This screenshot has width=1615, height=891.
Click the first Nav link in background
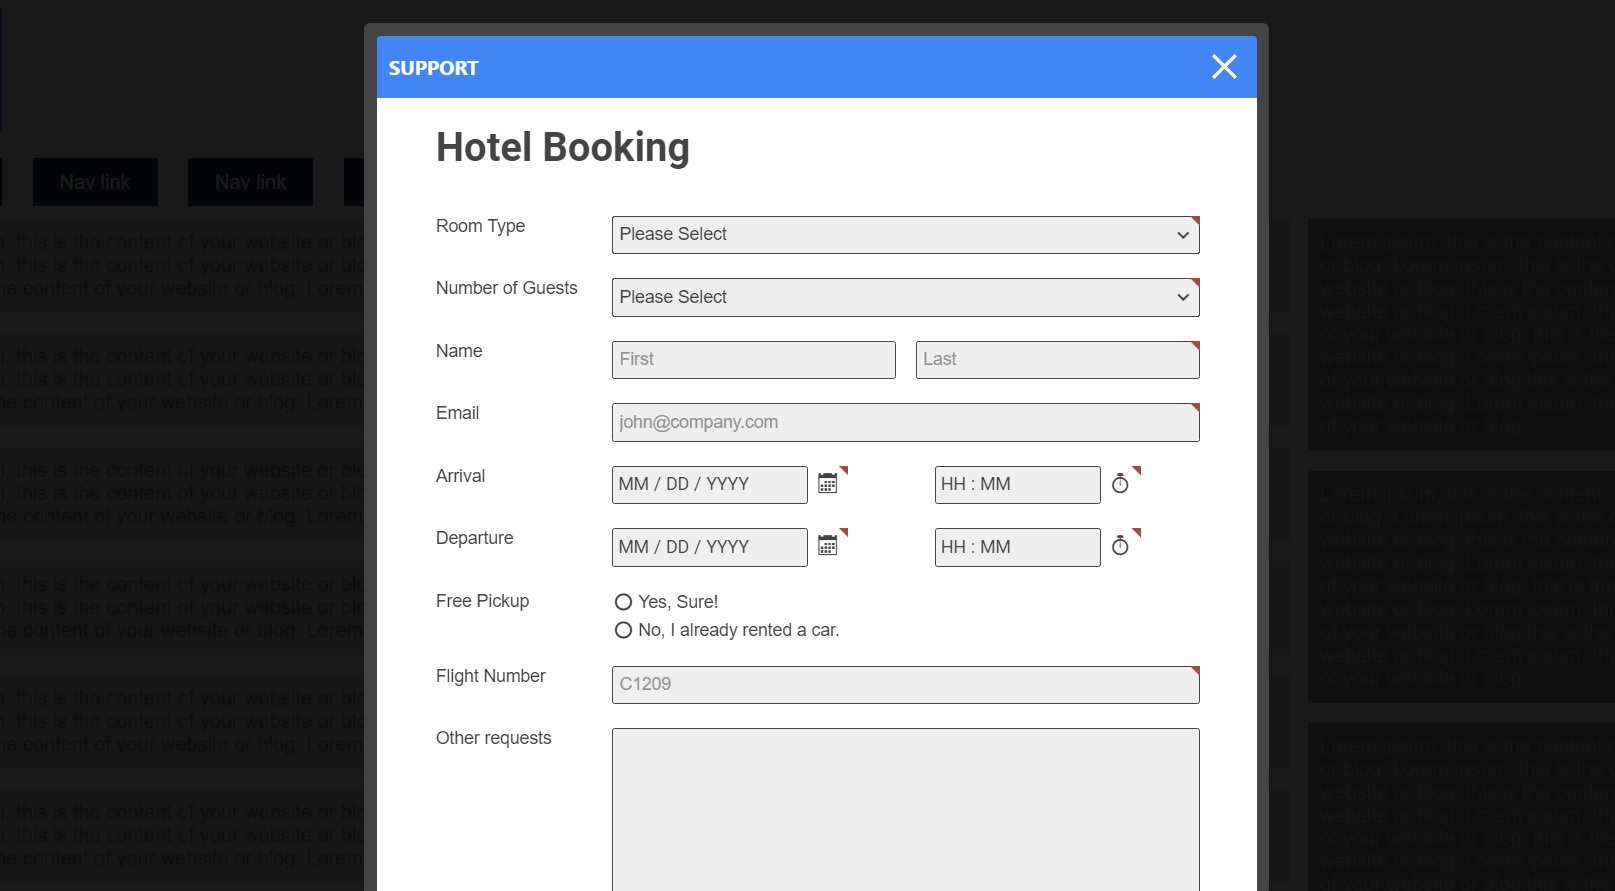pos(95,182)
